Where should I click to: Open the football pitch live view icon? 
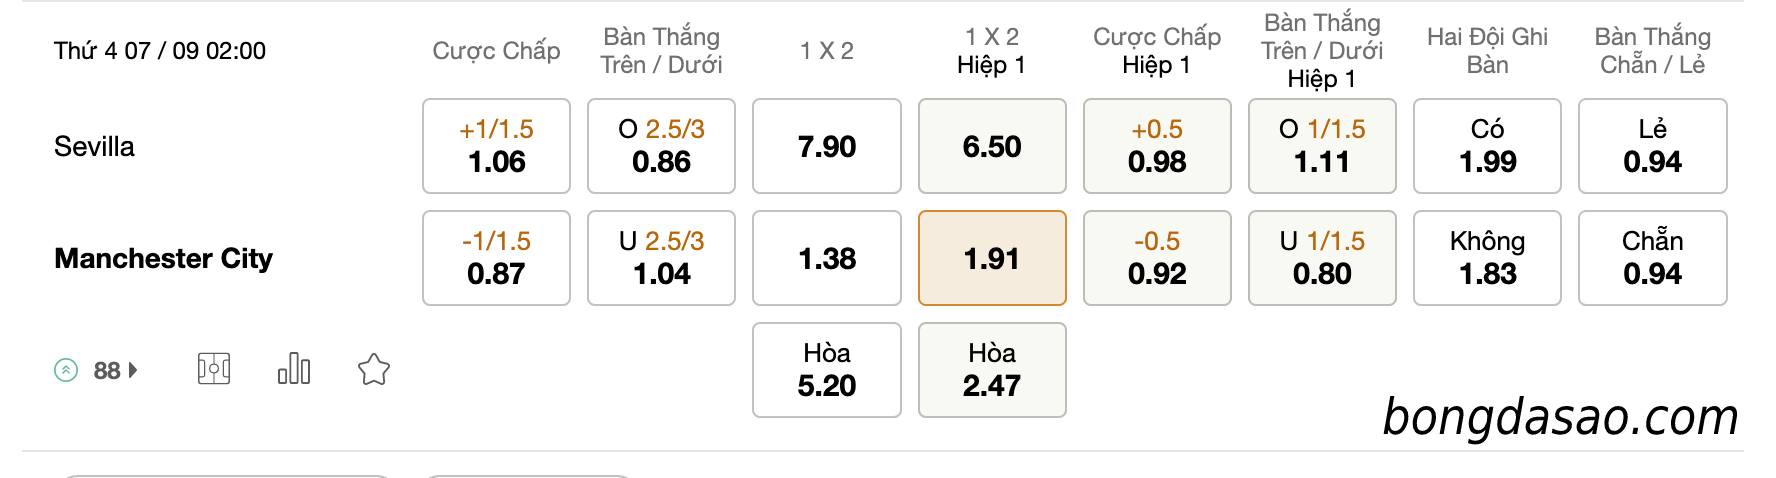click(214, 370)
